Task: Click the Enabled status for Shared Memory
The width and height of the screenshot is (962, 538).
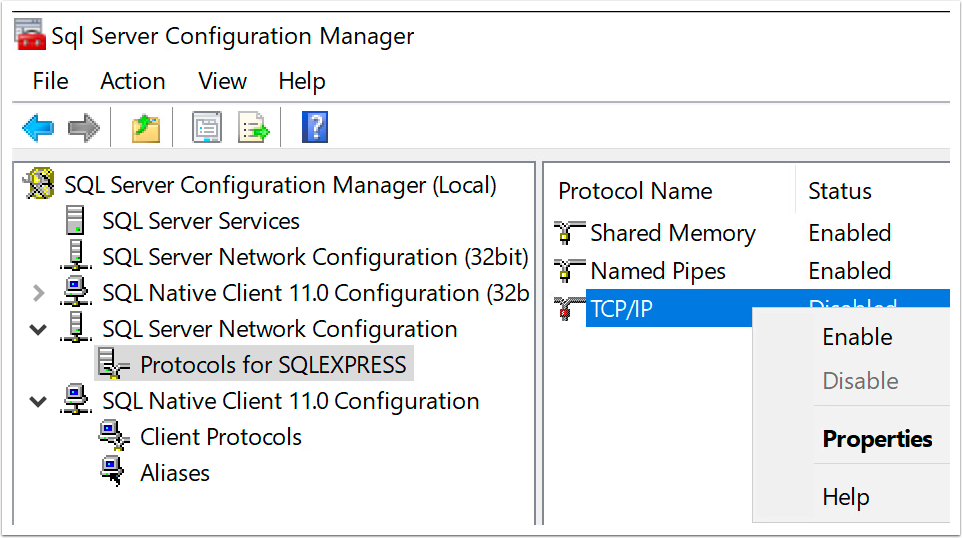Action: coord(849,233)
